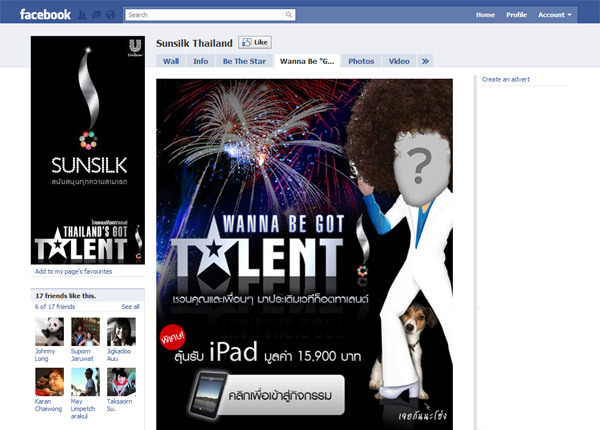The width and height of the screenshot is (600, 430).
Task: Open 6 of 17 friends link
Action: [55, 306]
